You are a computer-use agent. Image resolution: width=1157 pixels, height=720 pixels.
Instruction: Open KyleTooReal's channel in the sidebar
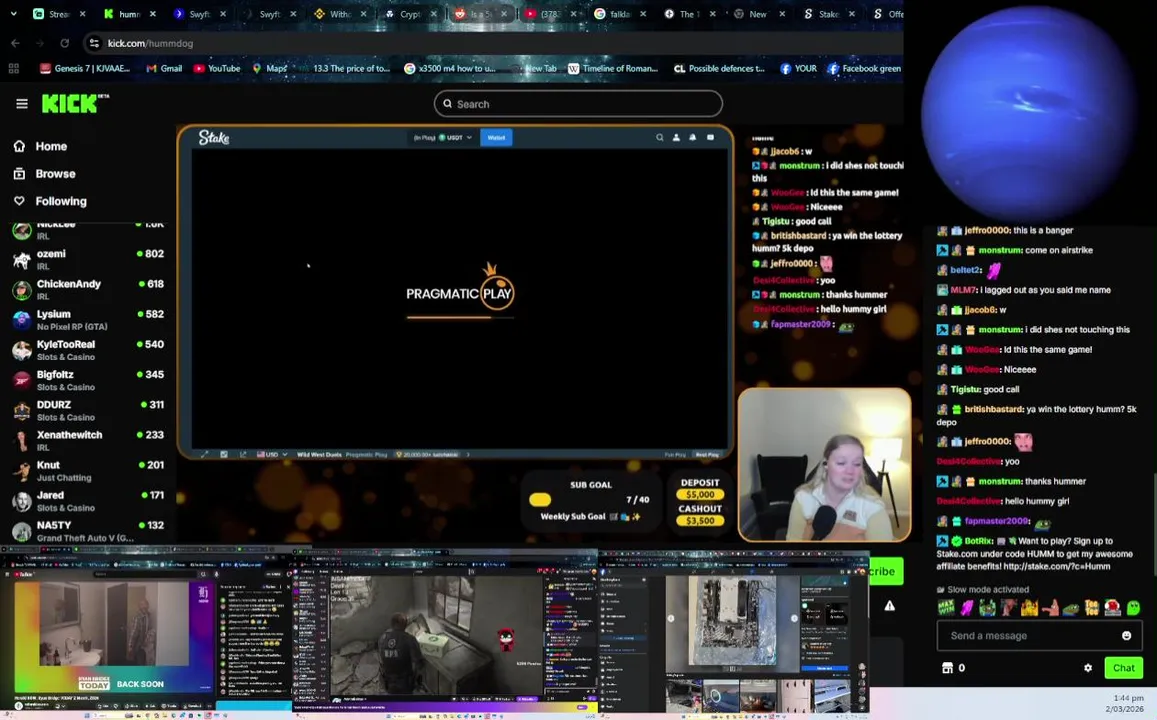coord(89,350)
